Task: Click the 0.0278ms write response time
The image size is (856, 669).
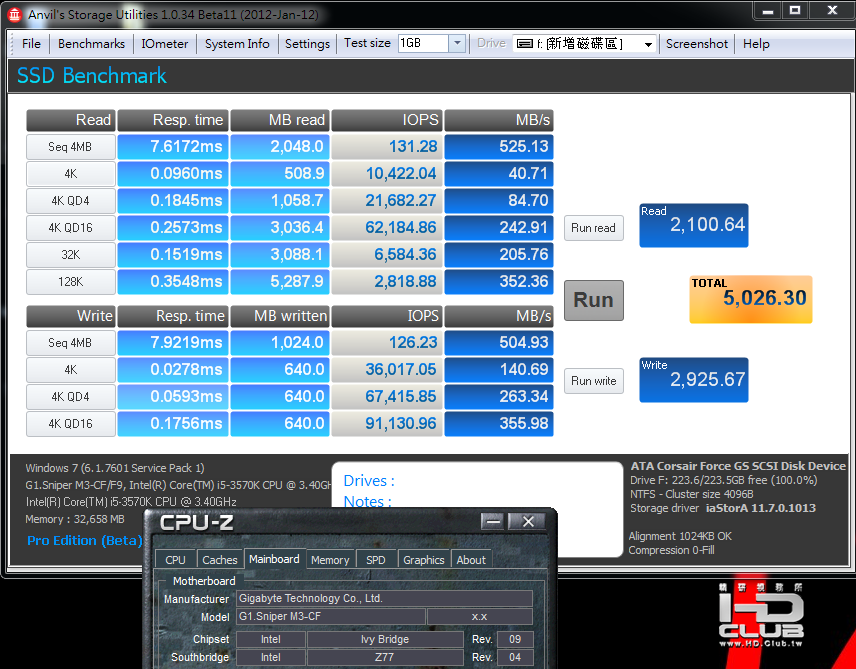Action: tap(173, 369)
